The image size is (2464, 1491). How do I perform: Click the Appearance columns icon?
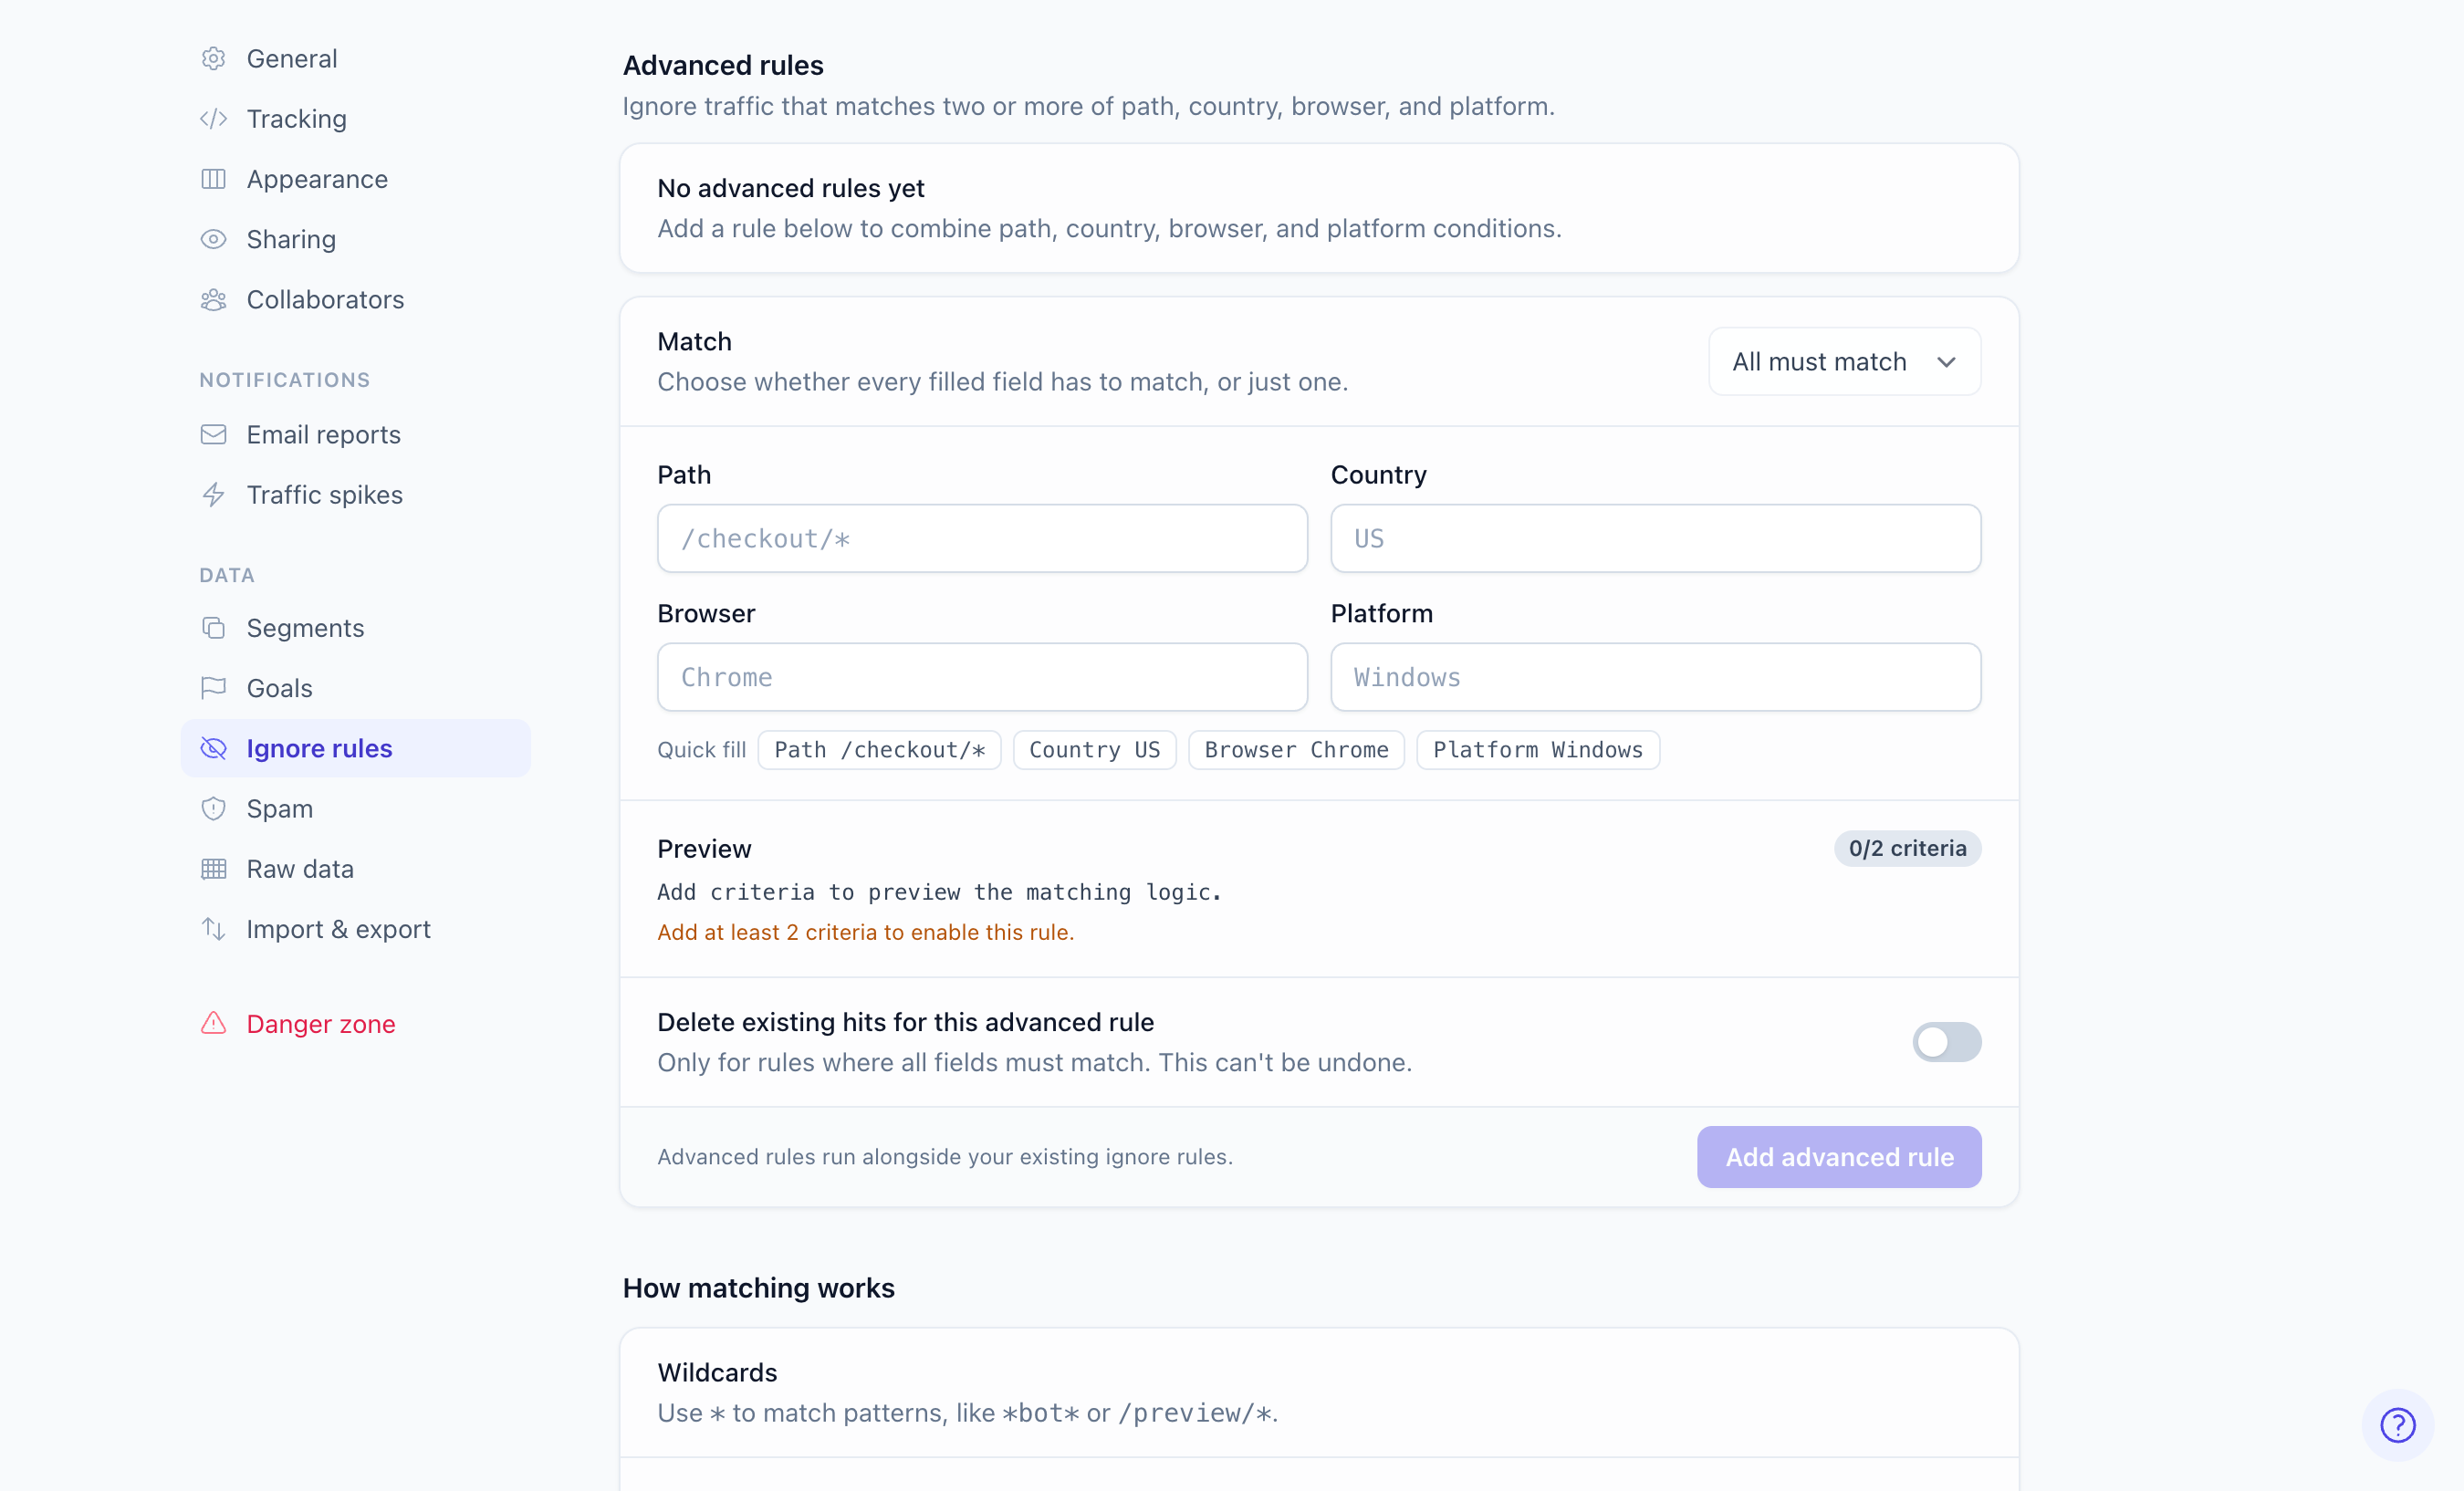(x=213, y=179)
